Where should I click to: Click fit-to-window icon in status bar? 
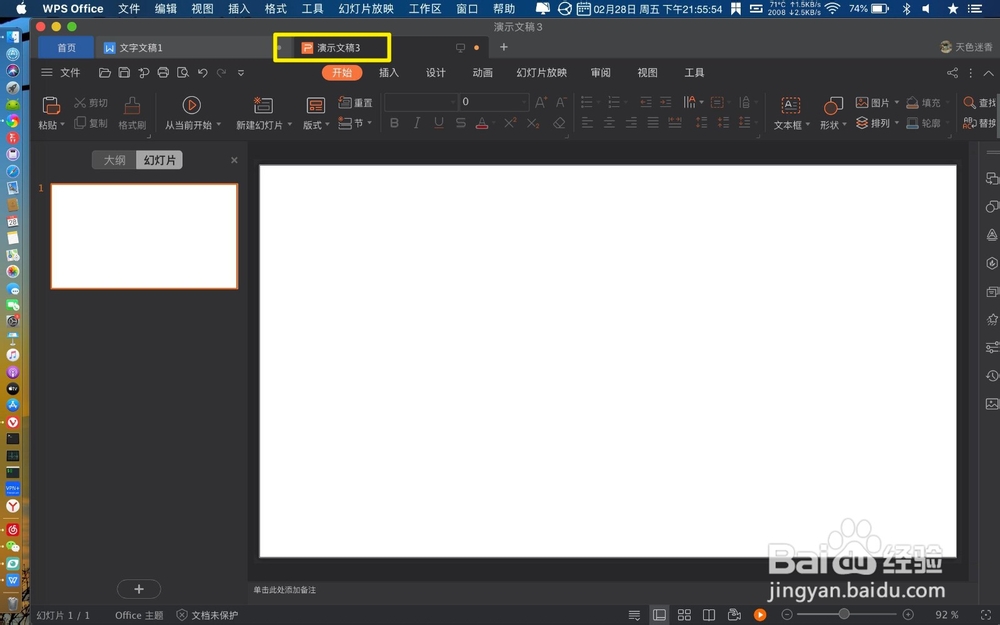(986, 615)
